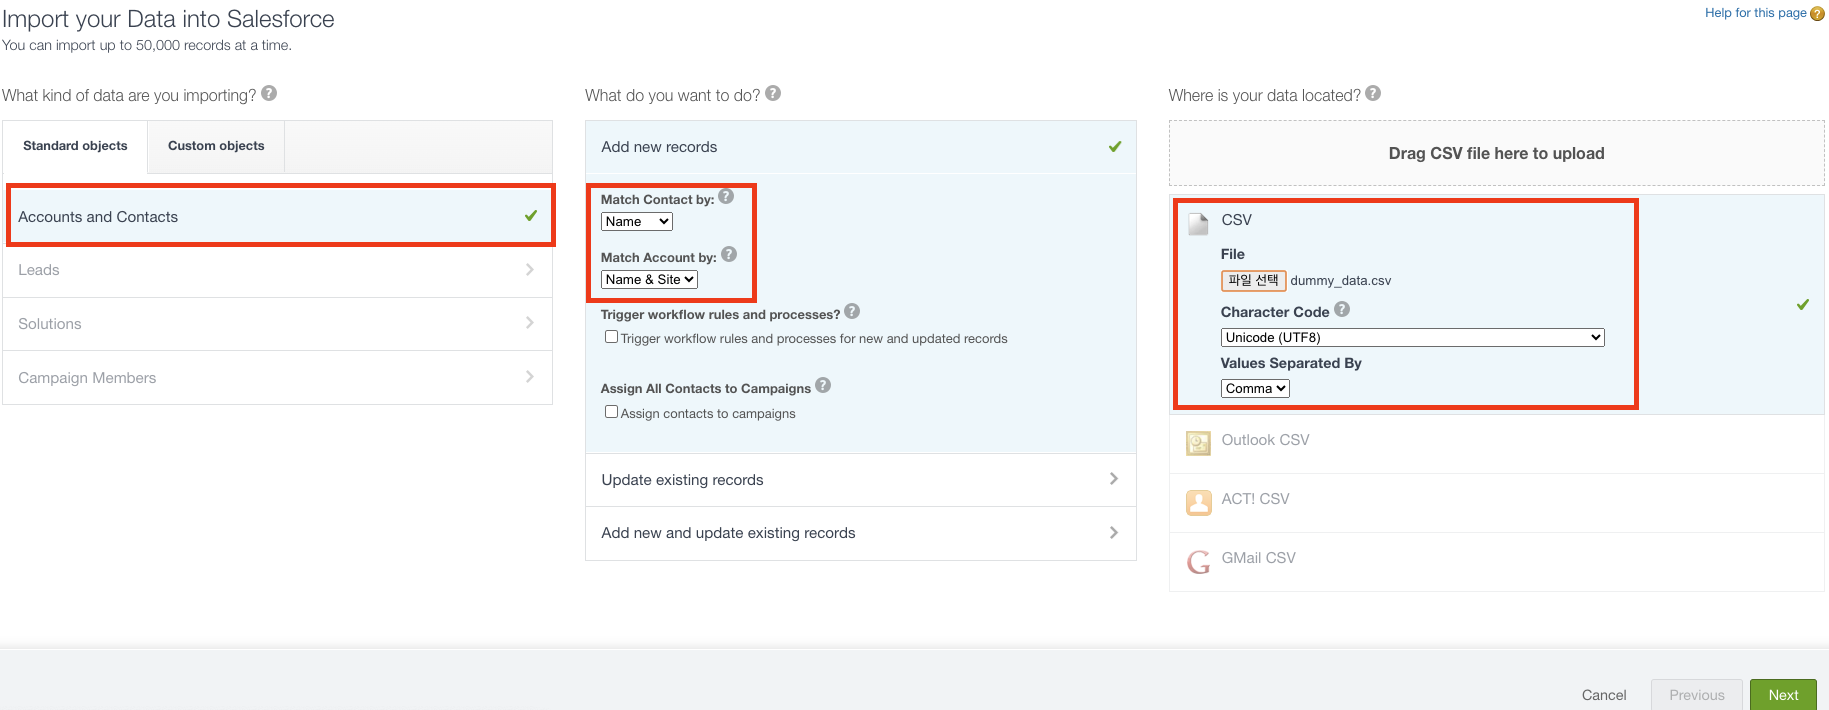1829x710 pixels.
Task: Choose Add new and update existing records option
Action: pyautogui.click(x=860, y=533)
